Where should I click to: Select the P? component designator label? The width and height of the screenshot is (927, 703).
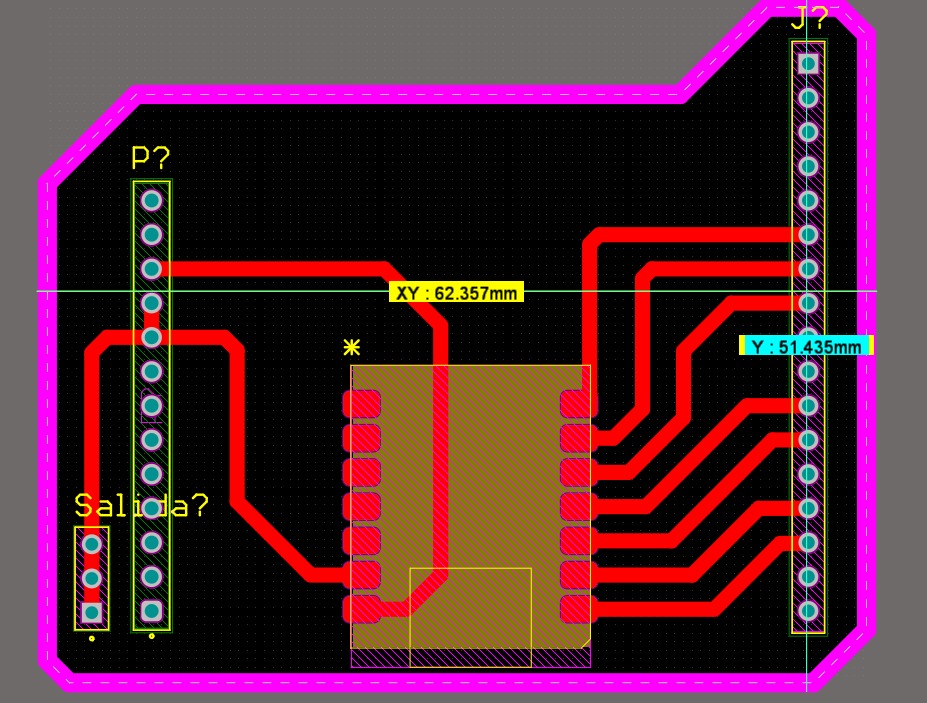click(x=150, y=158)
